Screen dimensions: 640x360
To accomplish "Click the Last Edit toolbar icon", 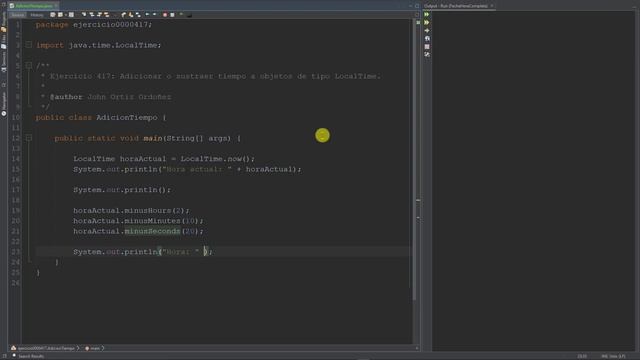I will coord(52,15).
